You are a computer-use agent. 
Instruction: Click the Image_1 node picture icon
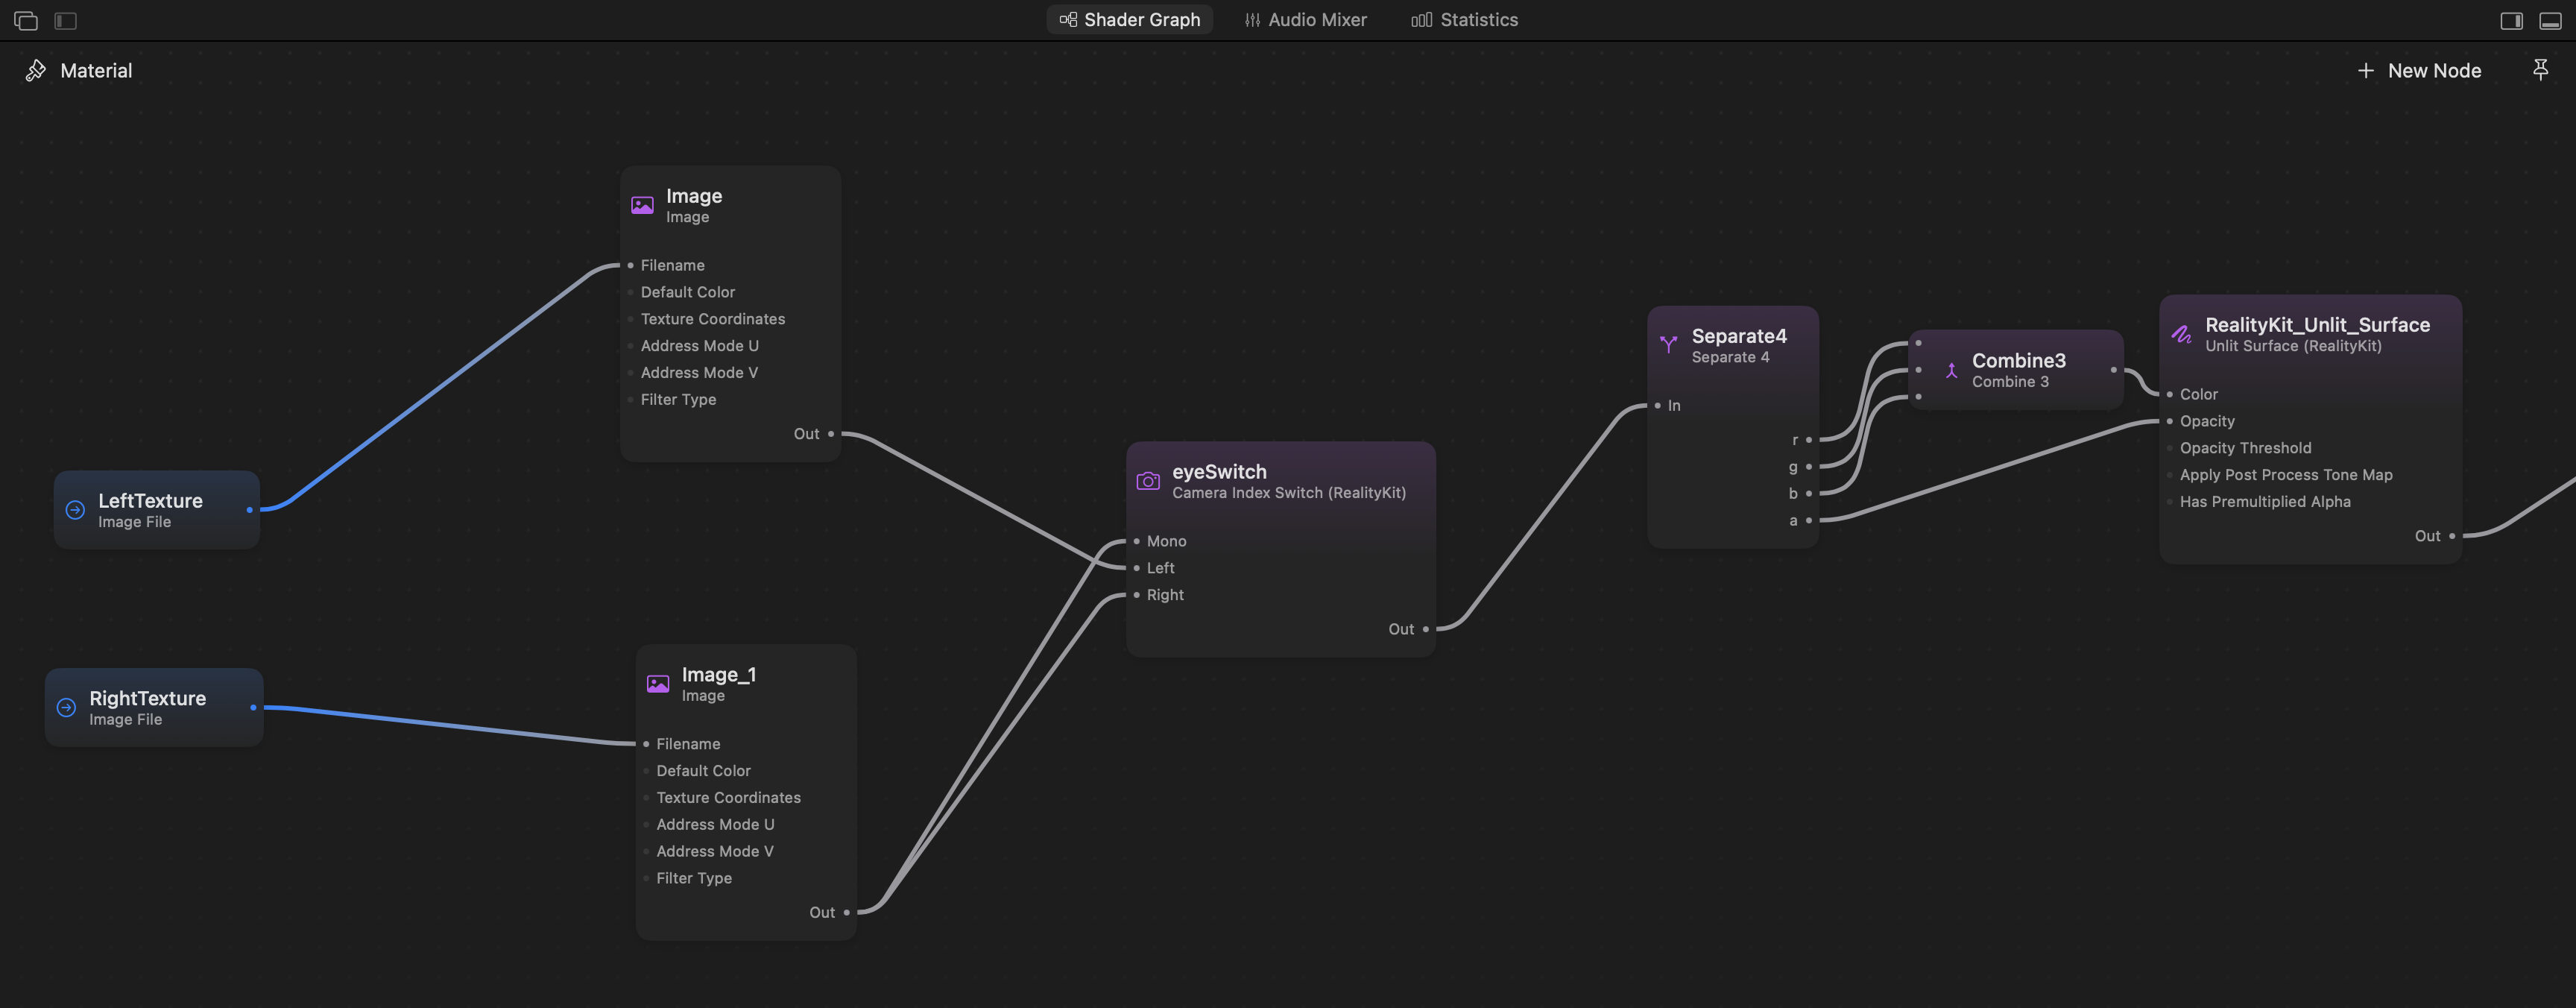(658, 684)
